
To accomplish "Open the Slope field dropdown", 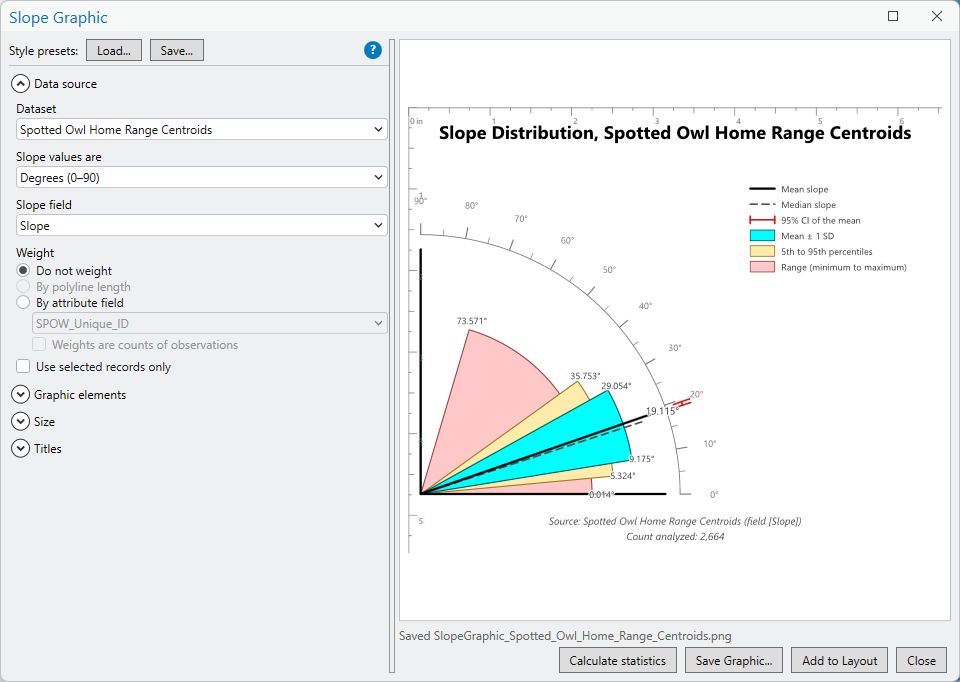I will (x=201, y=226).
